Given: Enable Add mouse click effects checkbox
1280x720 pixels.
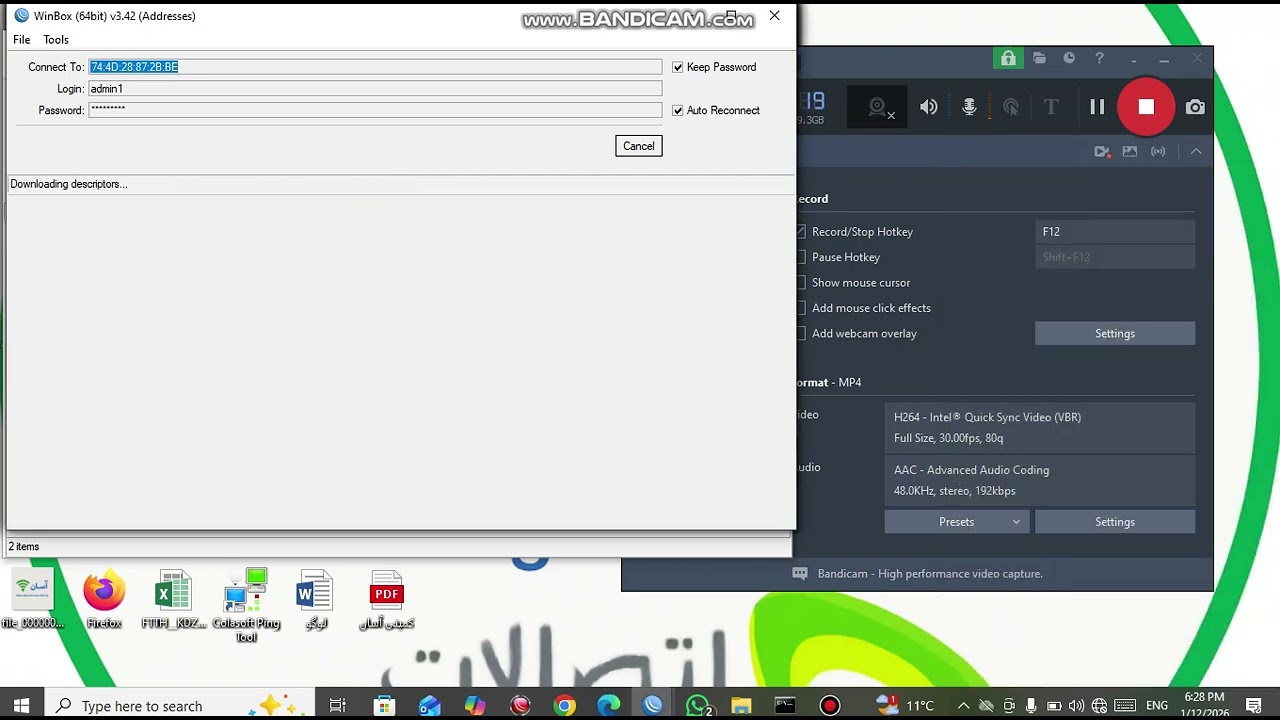Looking at the screenshot, I should pyautogui.click(x=800, y=308).
